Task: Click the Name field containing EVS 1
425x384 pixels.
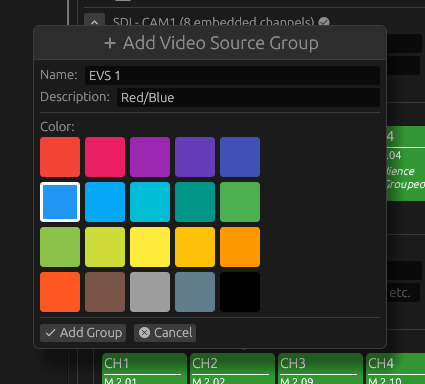Action: pos(232,75)
